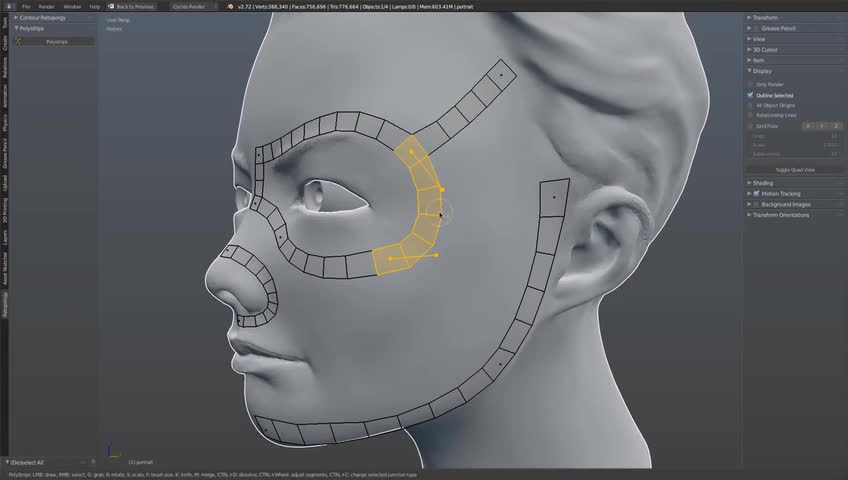Click the 'Verts:388,340' statistic in the header

(270, 6)
